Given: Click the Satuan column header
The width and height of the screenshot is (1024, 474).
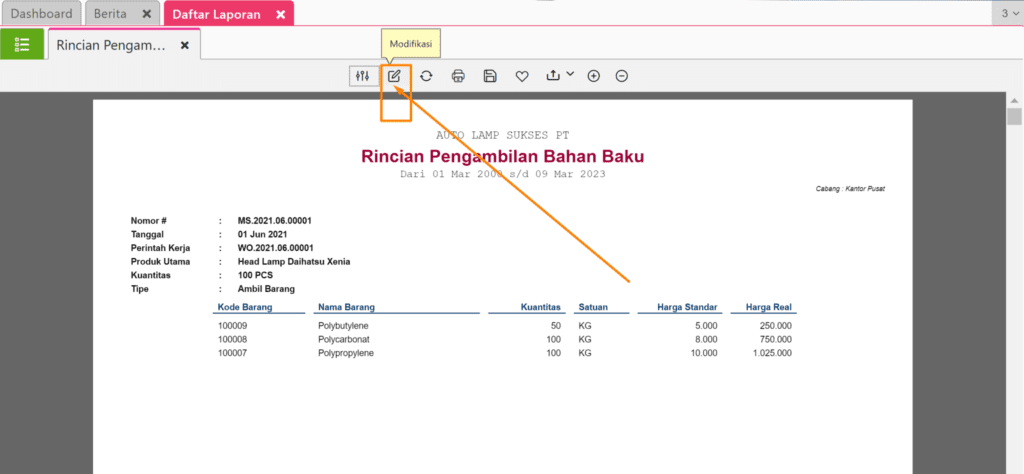Looking at the screenshot, I should pyautogui.click(x=594, y=307).
